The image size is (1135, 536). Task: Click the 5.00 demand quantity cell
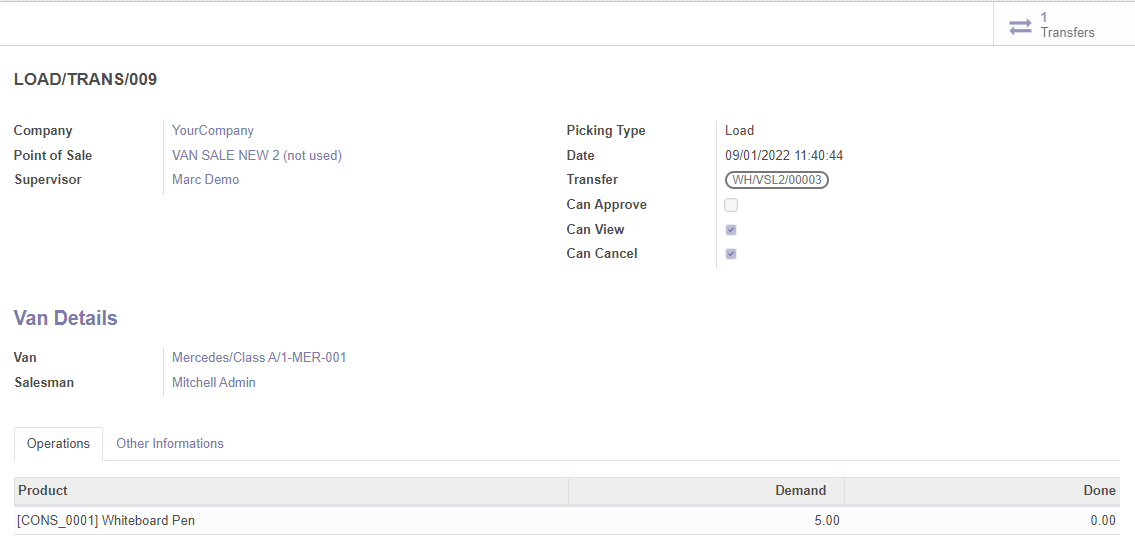coord(825,520)
